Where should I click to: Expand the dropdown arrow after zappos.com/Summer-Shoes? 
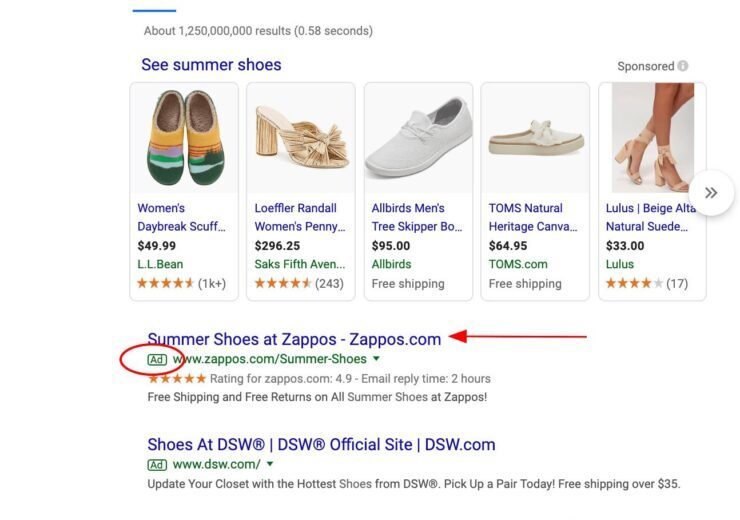point(376,359)
